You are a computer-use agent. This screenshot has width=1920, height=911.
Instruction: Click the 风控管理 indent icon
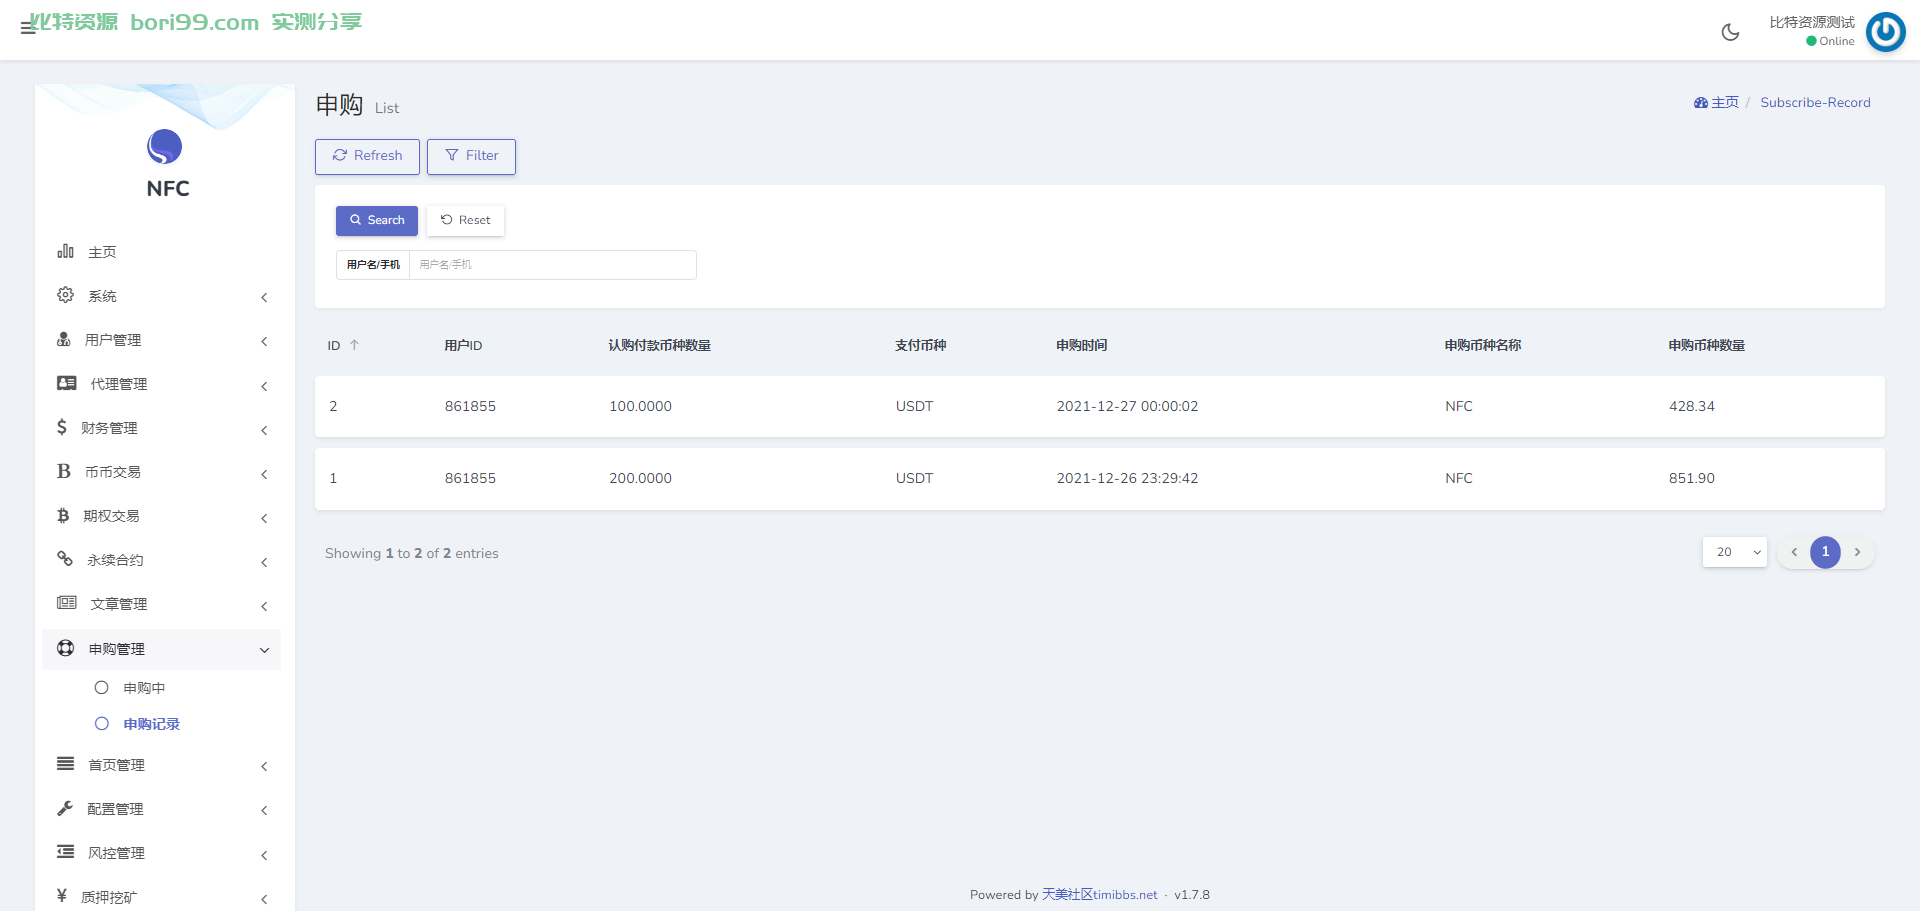[66, 852]
